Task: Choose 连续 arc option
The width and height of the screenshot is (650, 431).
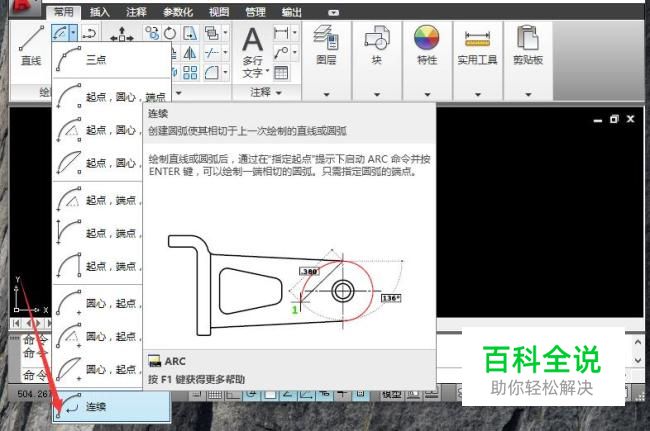Action: click(x=111, y=407)
